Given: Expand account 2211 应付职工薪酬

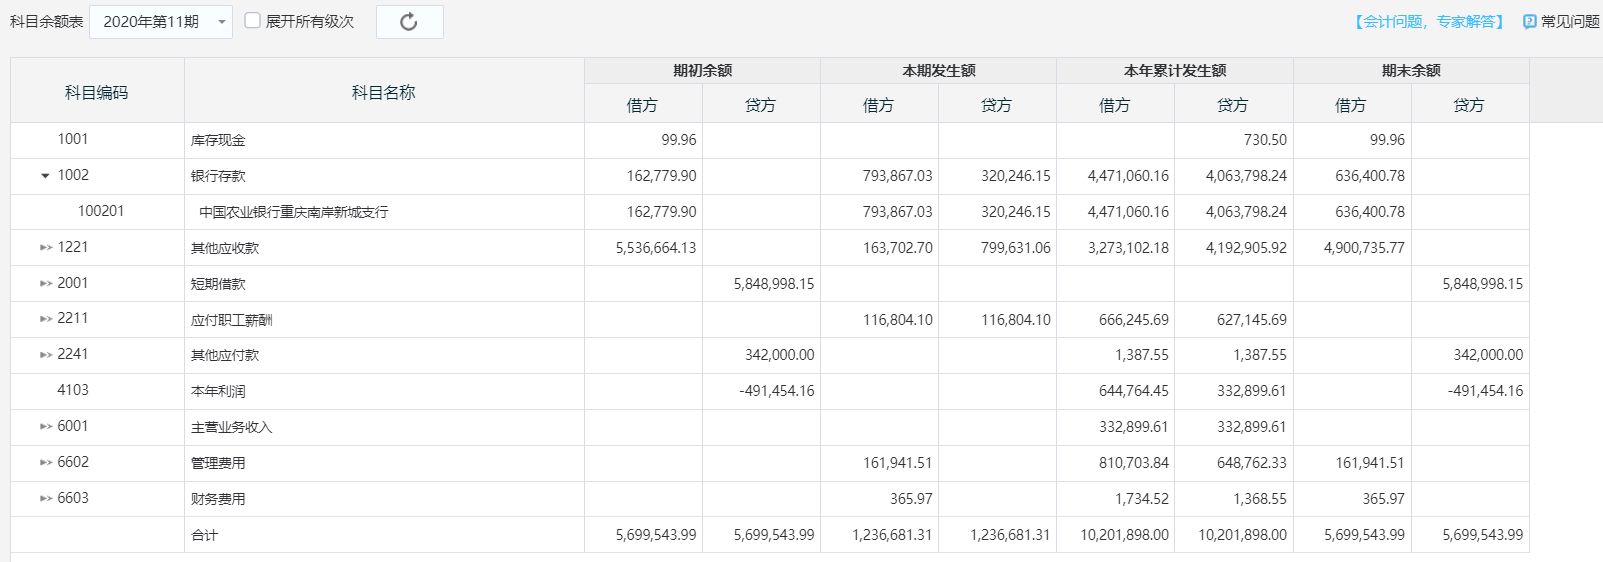Looking at the screenshot, I should (46, 318).
